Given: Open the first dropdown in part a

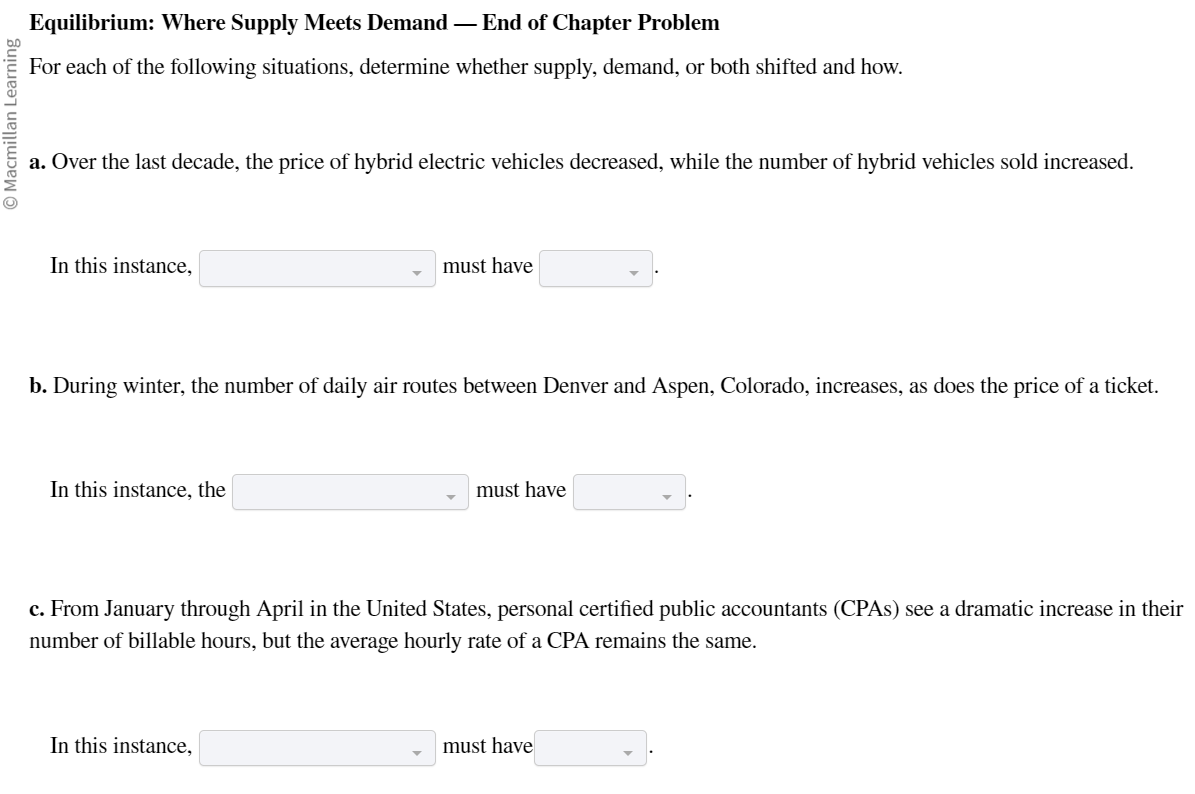Looking at the screenshot, I should tap(318, 266).
